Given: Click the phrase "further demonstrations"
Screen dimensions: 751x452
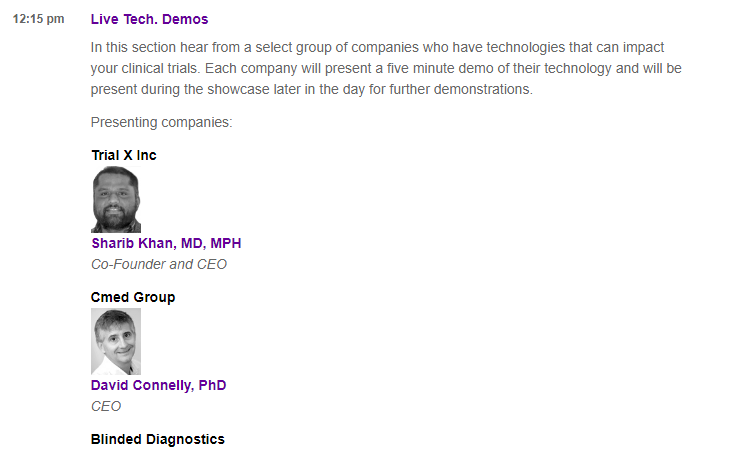Looking at the screenshot, I should tap(463, 89).
